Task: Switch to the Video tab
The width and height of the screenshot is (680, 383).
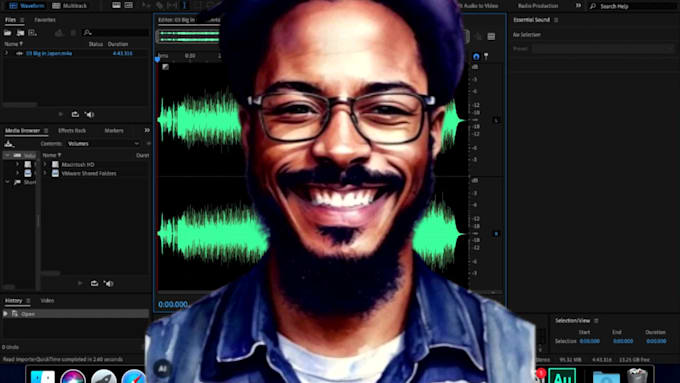Action: (47, 300)
